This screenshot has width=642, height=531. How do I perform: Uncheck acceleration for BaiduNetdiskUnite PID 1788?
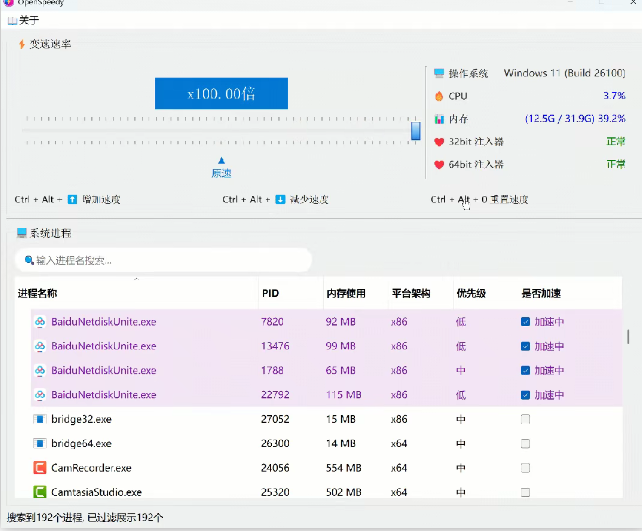526,371
